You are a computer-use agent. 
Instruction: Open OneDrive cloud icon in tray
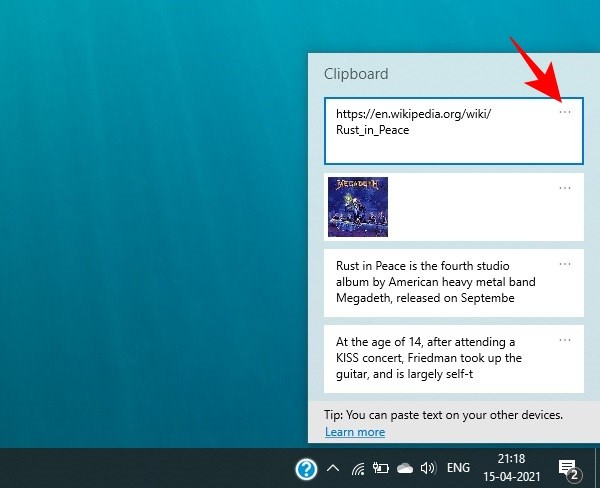coord(405,468)
